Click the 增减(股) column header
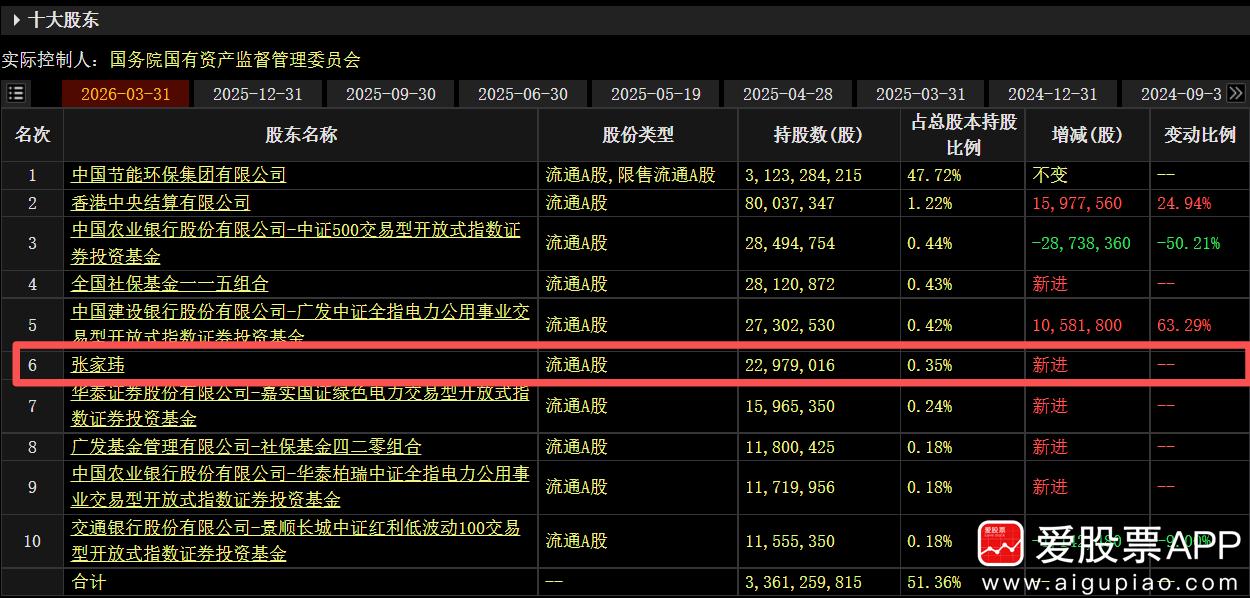The image size is (1250, 598). [1087, 135]
